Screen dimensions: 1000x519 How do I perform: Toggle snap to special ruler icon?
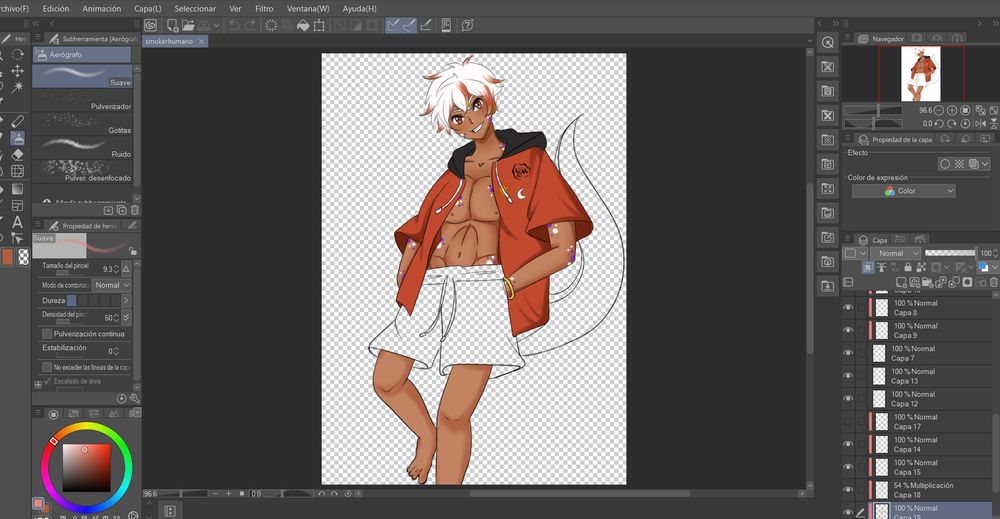[x=409, y=26]
